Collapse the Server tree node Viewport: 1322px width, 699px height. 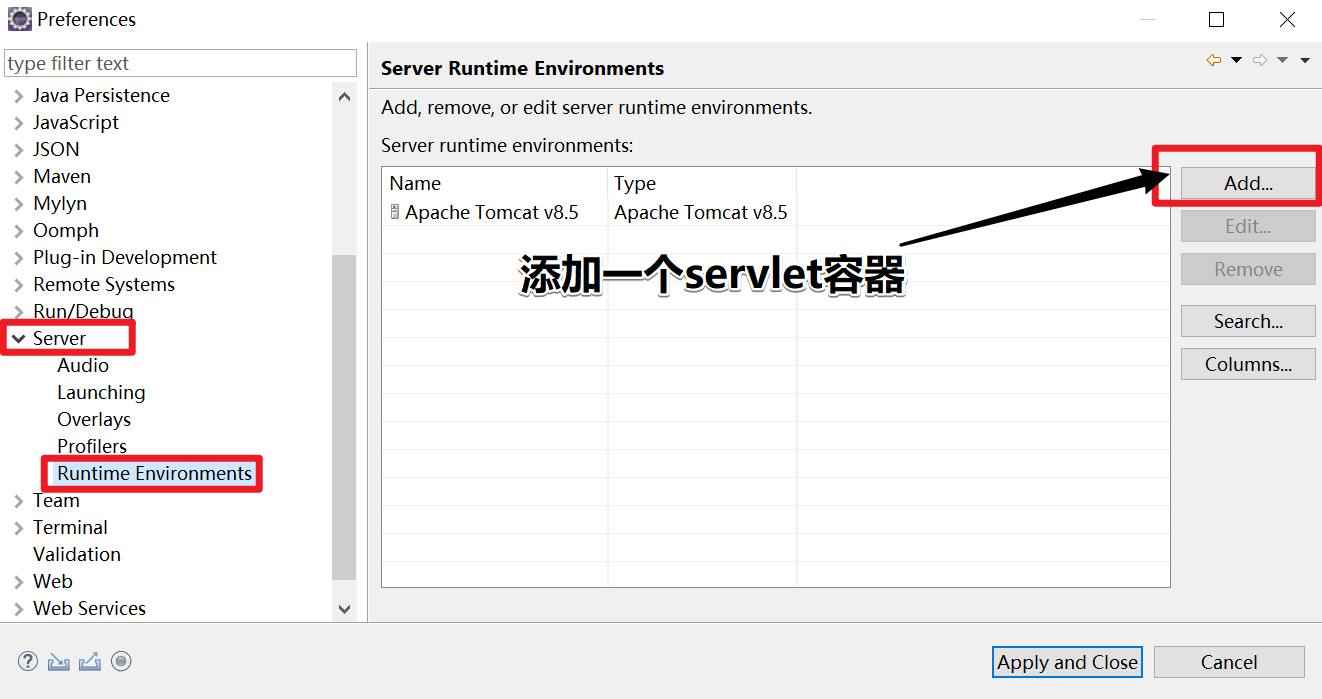pos(19,339)
